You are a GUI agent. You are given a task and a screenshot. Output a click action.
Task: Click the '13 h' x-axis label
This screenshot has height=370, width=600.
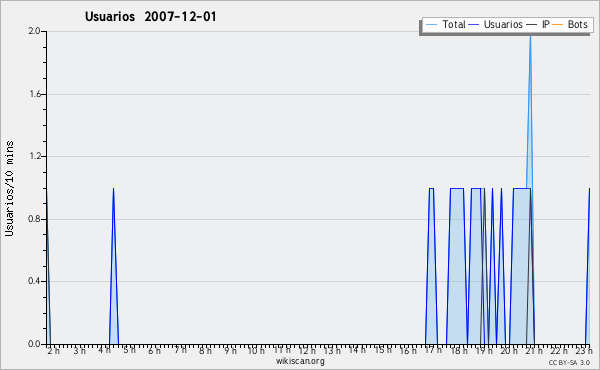coord(332,350)
